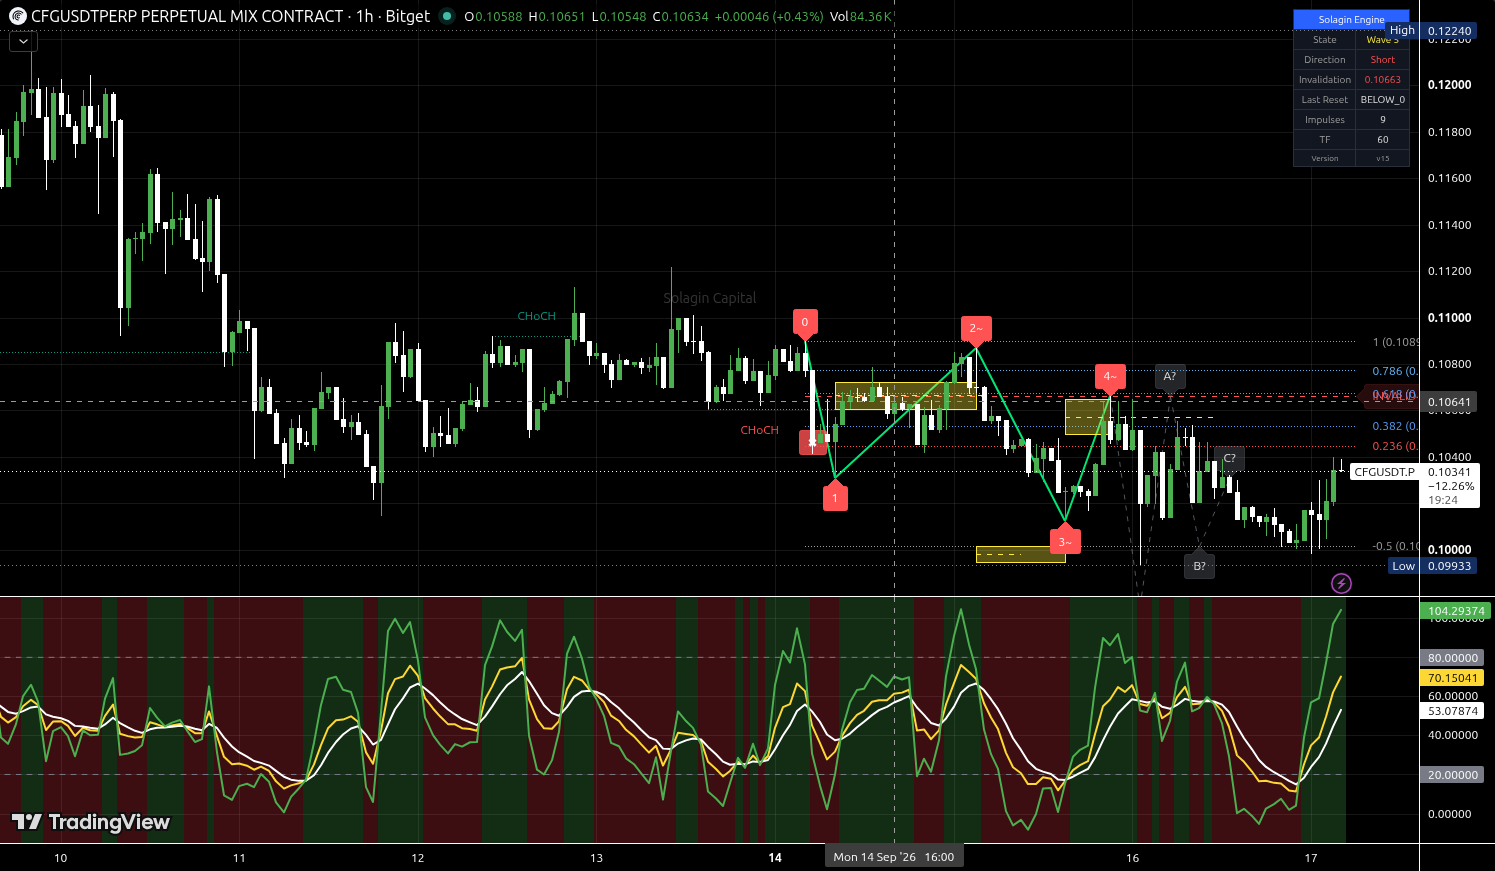Click the CFGUSDTPERP symbol logo icon
This screenshot has height=871, width=1495.
[x=17, y=16]
